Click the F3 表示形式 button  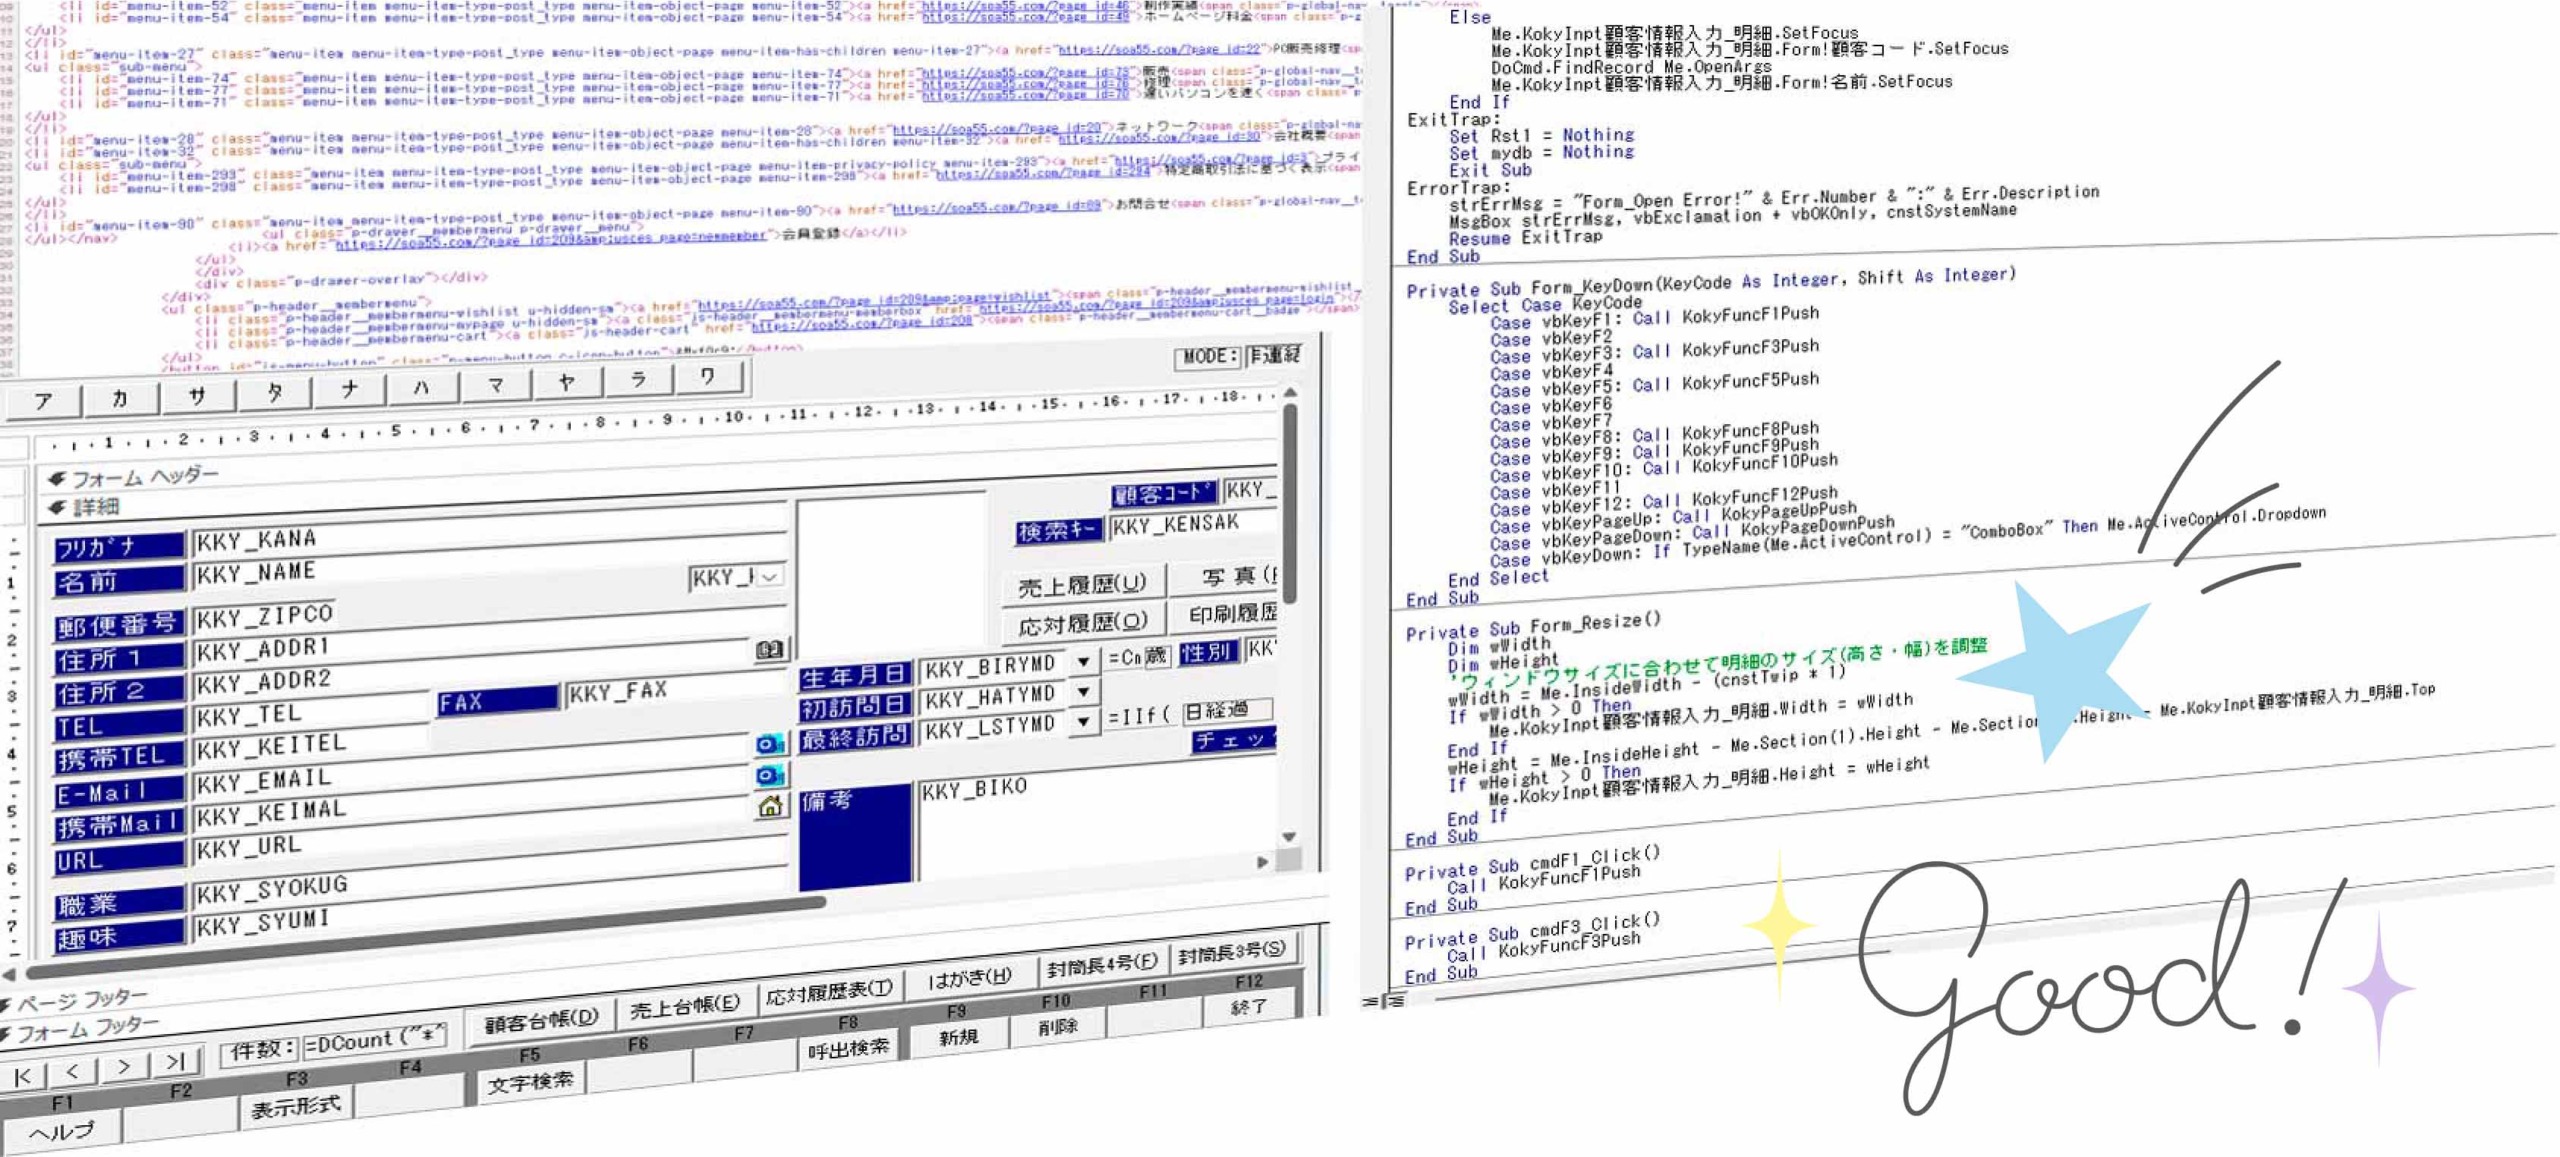coord(296,1107)
